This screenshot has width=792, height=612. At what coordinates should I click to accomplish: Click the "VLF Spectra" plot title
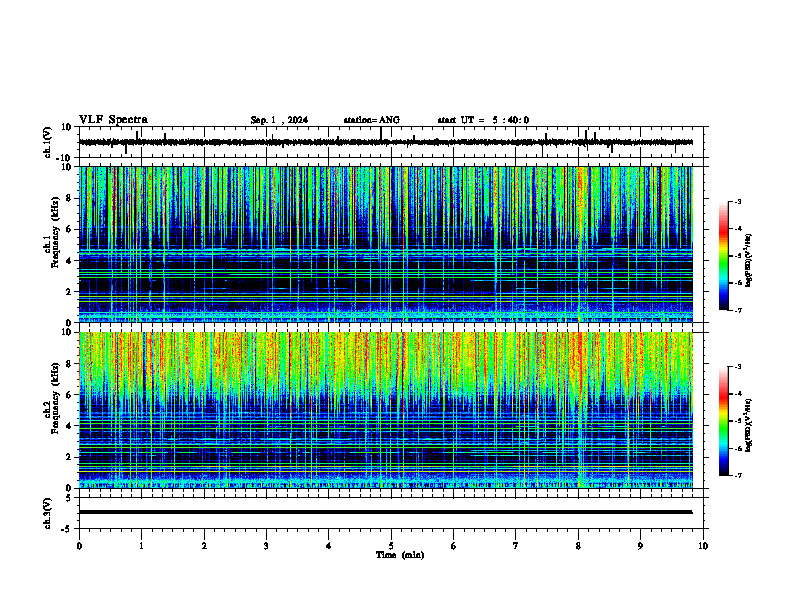pos(114,120)
